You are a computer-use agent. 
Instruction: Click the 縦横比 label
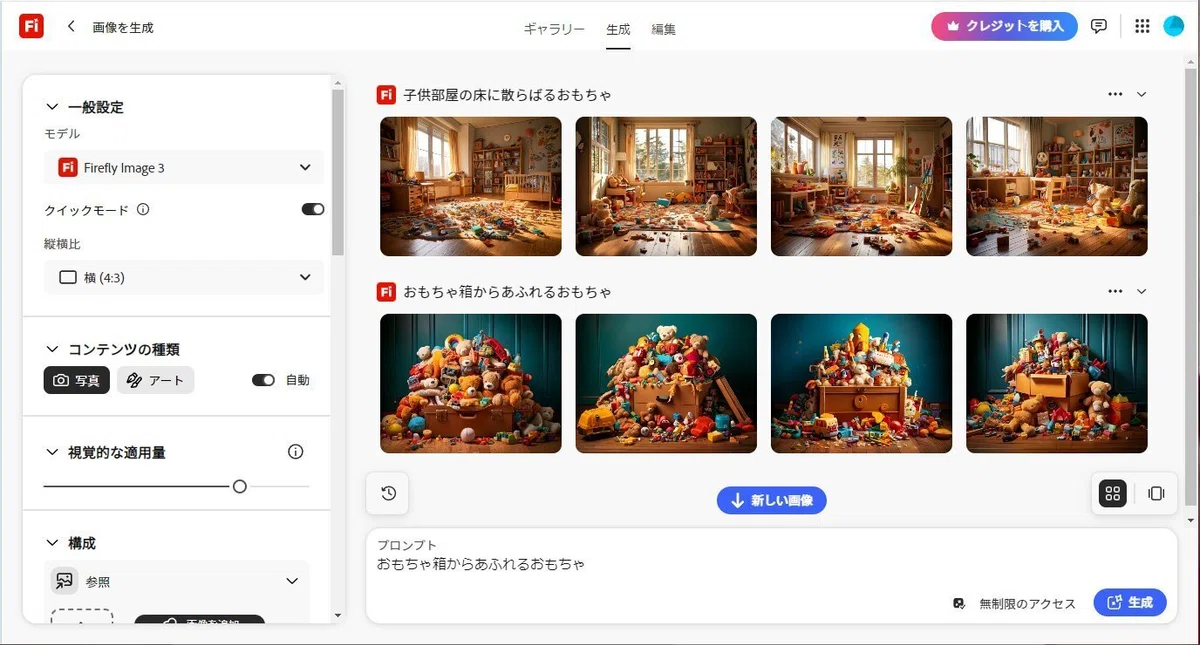[62, 244]
